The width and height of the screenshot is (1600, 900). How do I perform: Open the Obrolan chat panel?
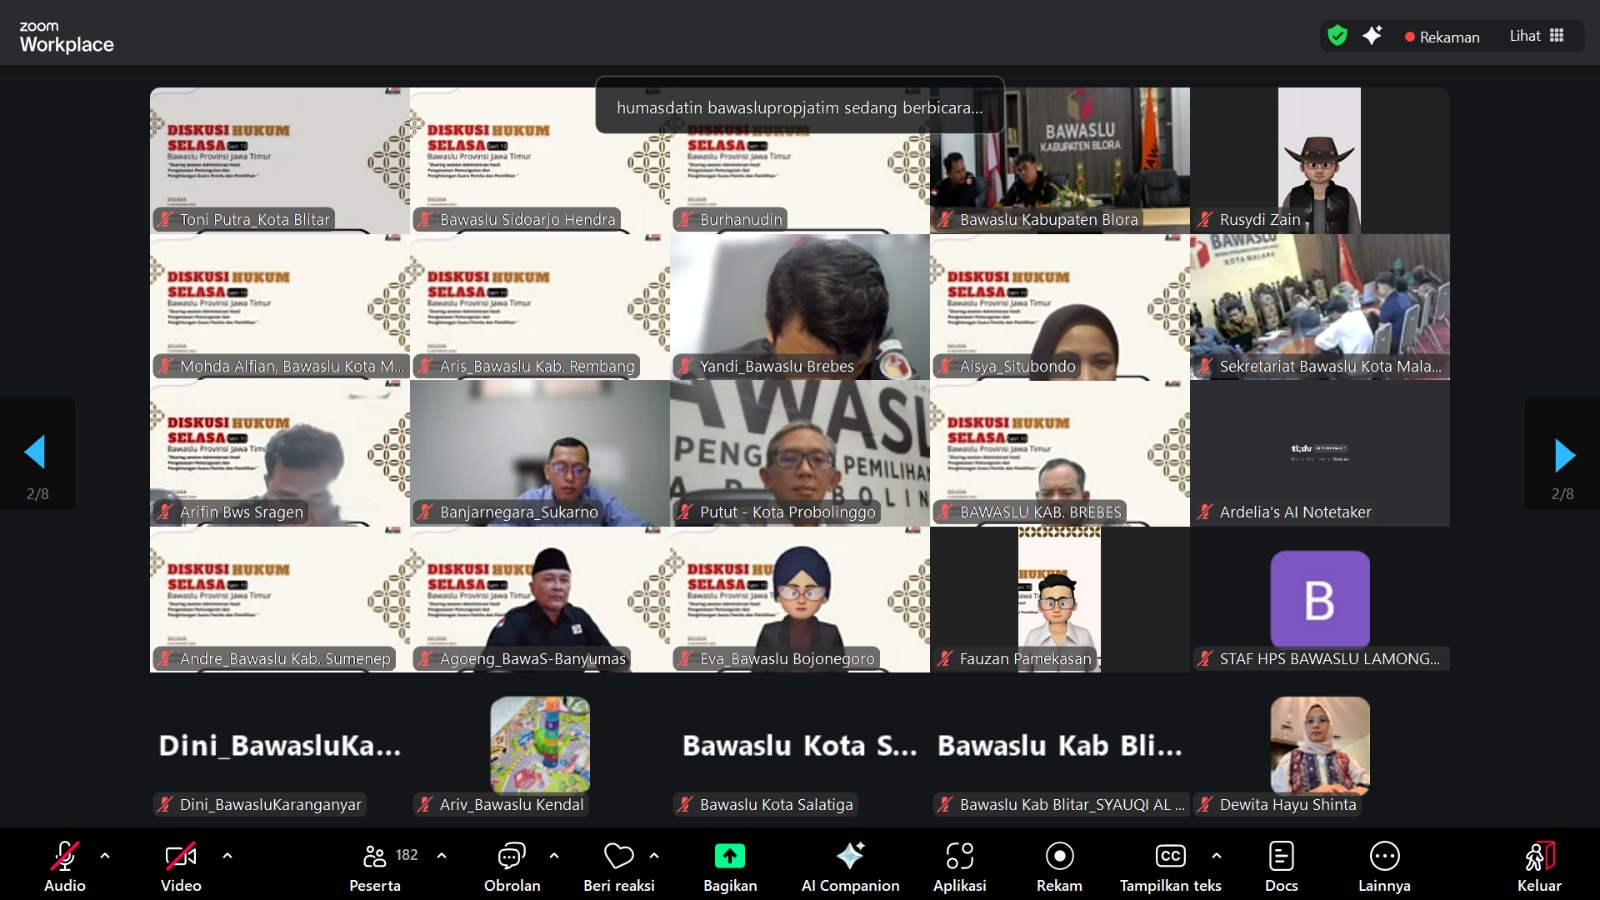coord(511,865)
